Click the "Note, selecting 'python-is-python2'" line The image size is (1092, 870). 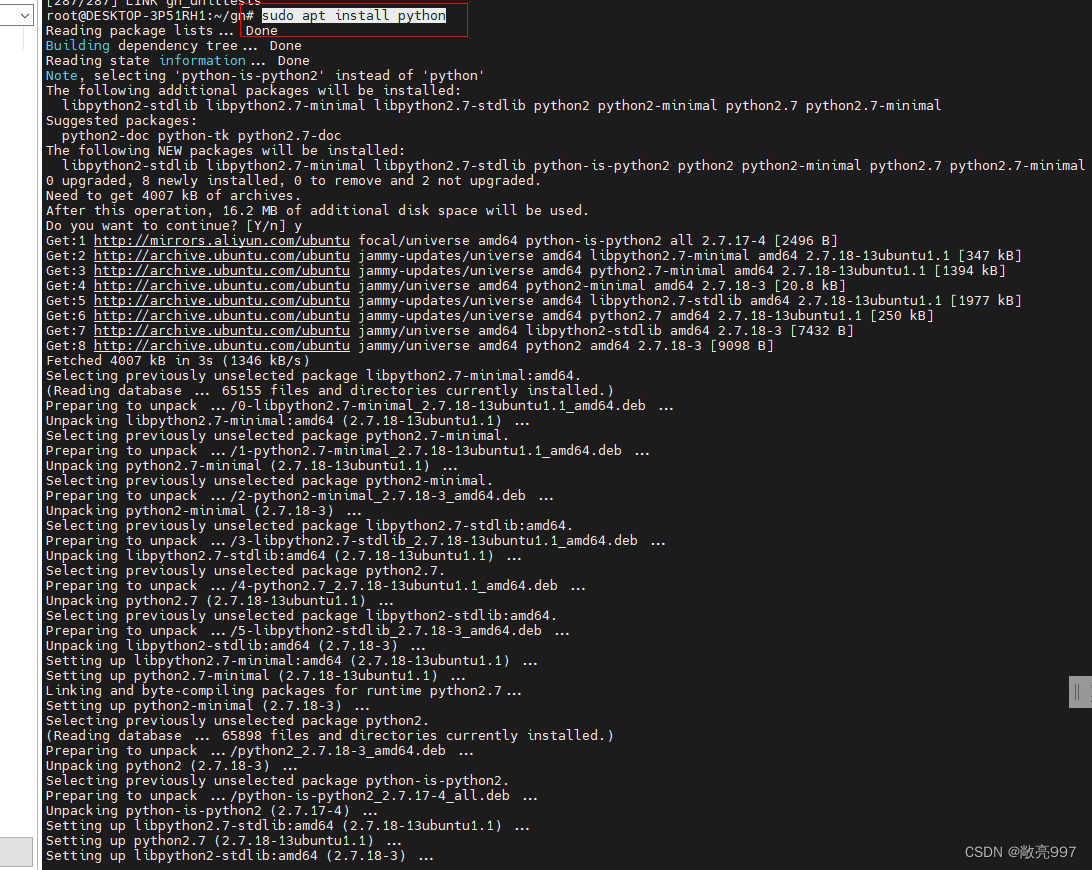(x=265, y=76)
